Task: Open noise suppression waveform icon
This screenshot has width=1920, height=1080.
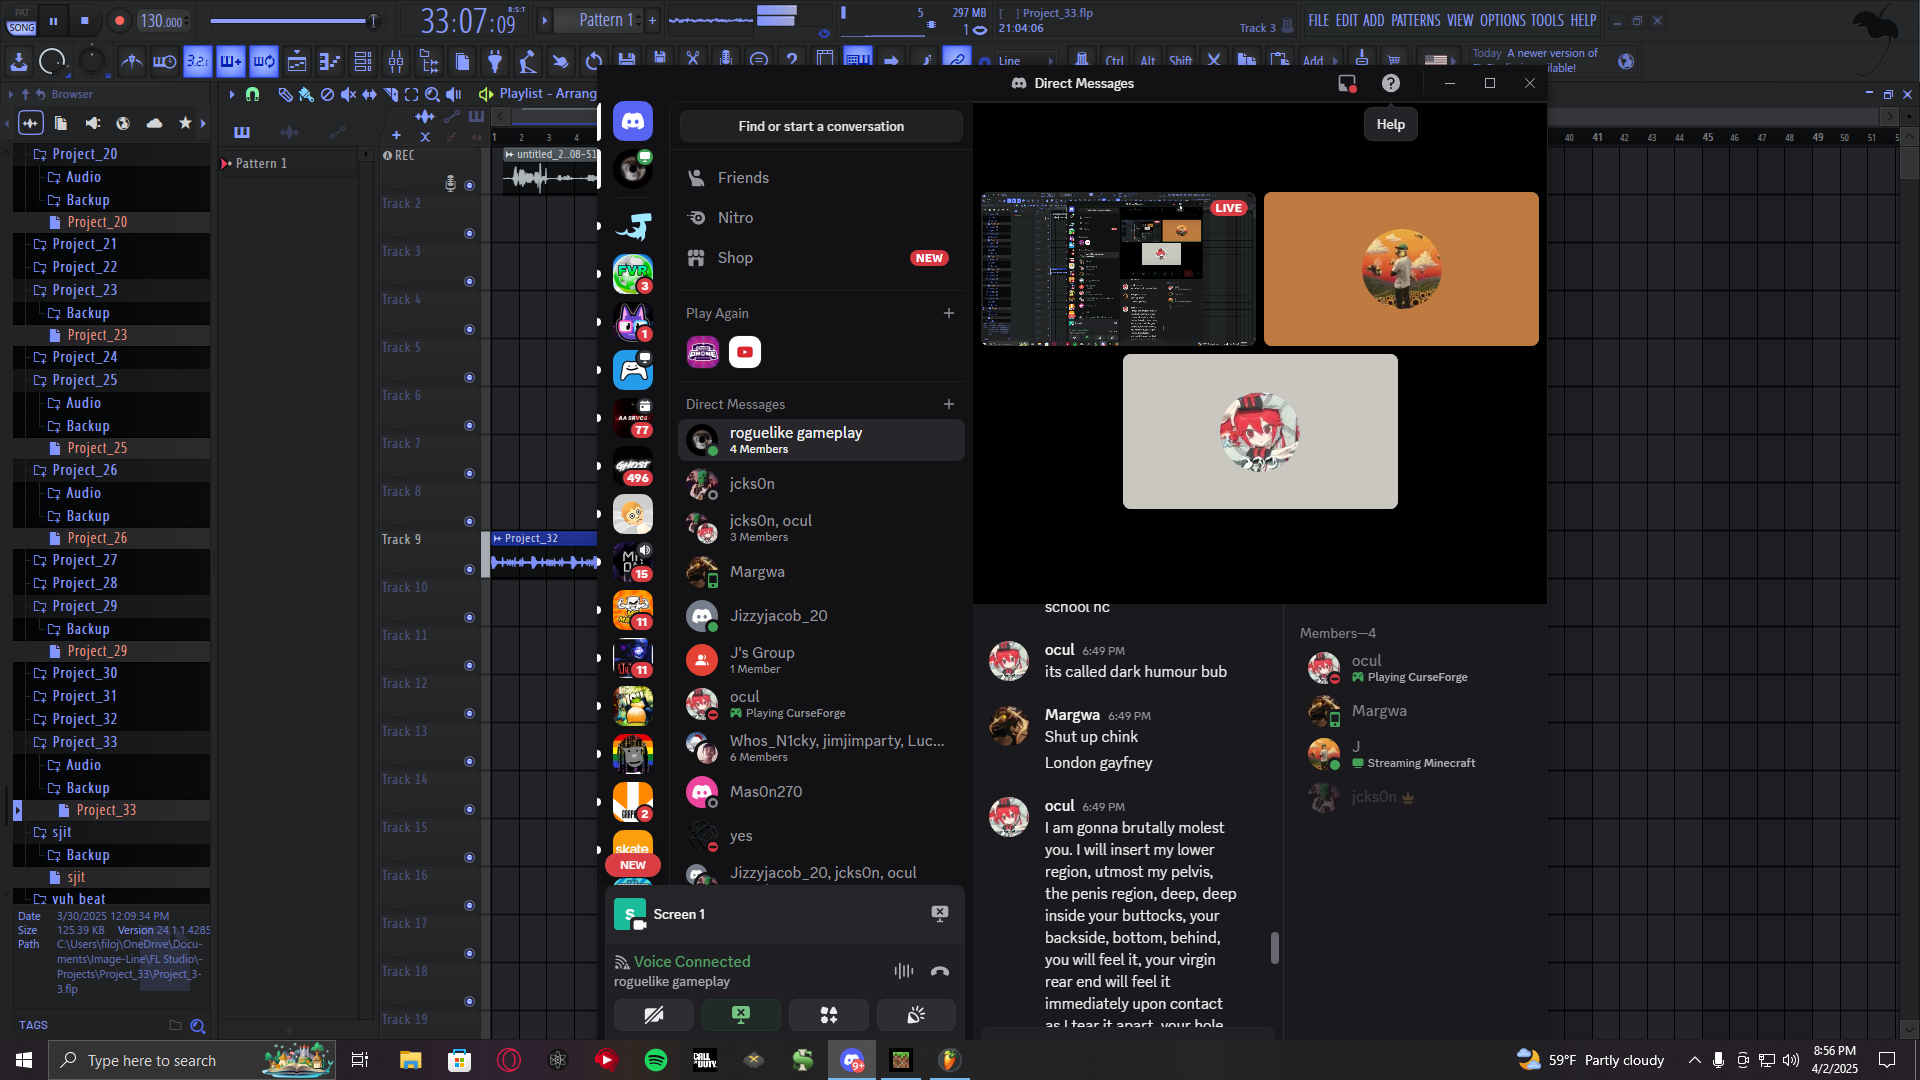Action: [x=903, y=971]
